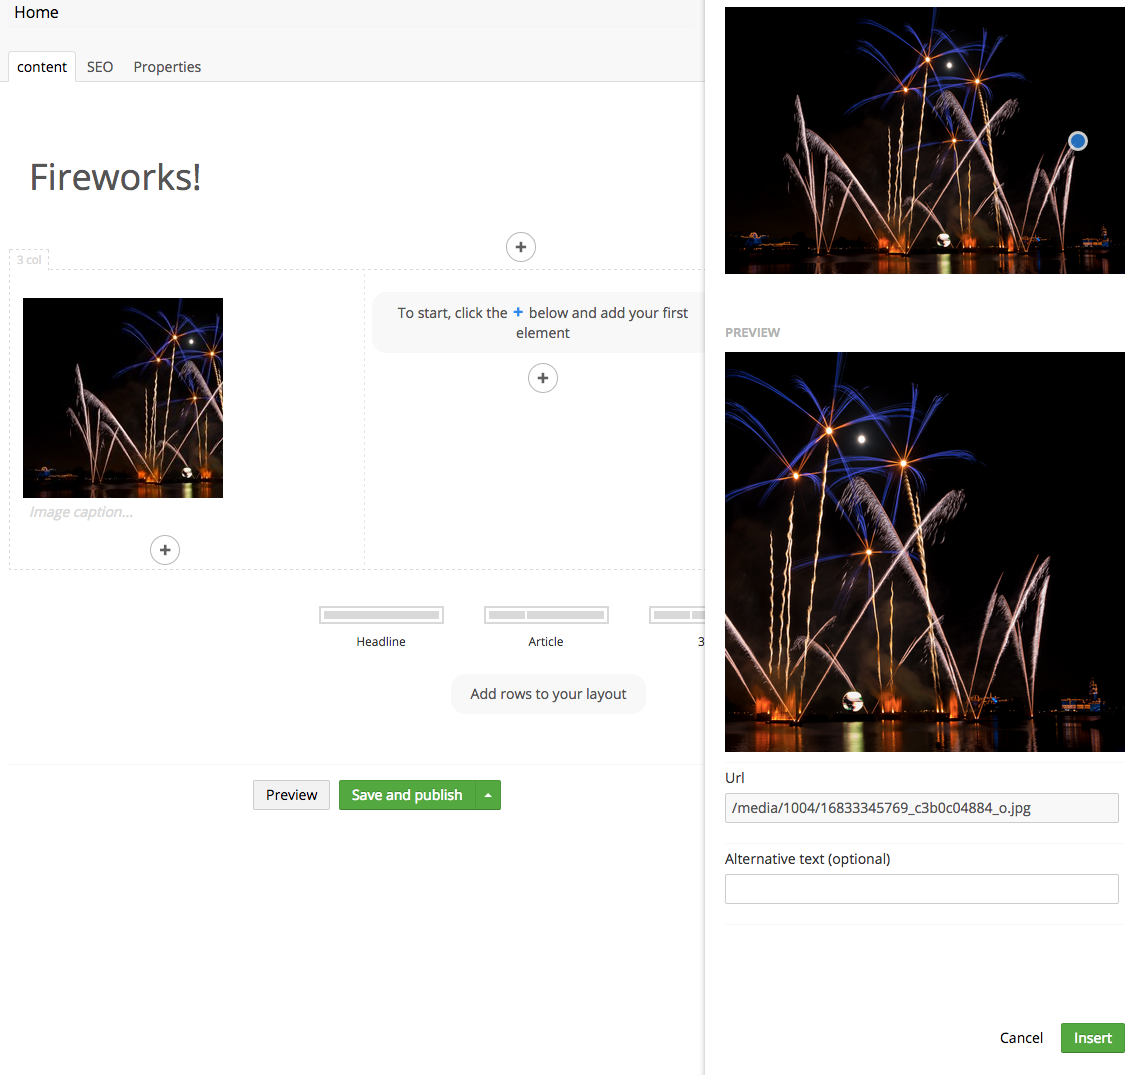This screenshot has height=1075, width=1134.
Task: Switch to the SEO tab
Action: coord(100,67)
